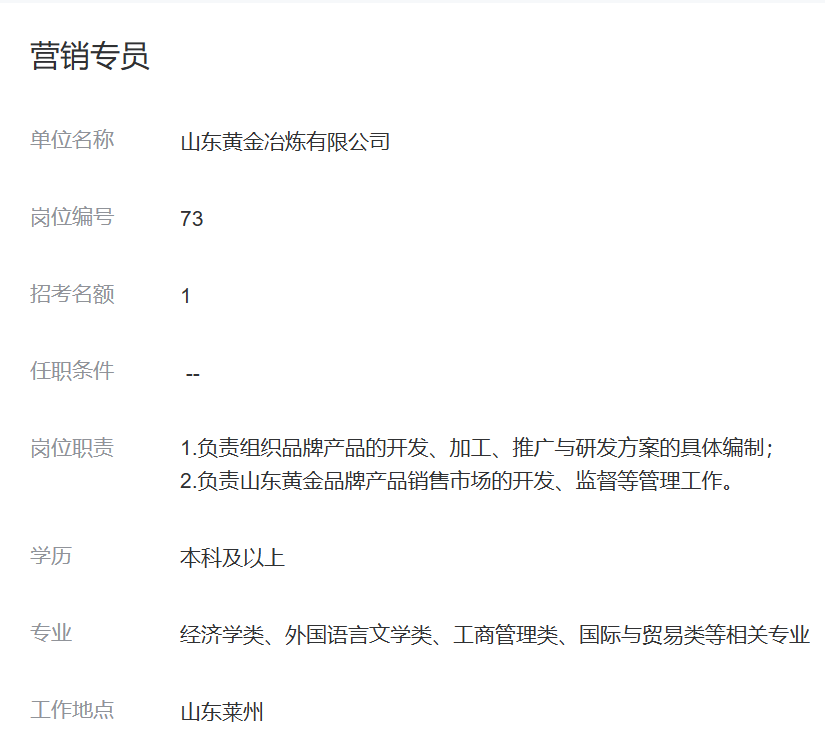Click the 营销专员 job title heading
825x735 pixels.
90,57
